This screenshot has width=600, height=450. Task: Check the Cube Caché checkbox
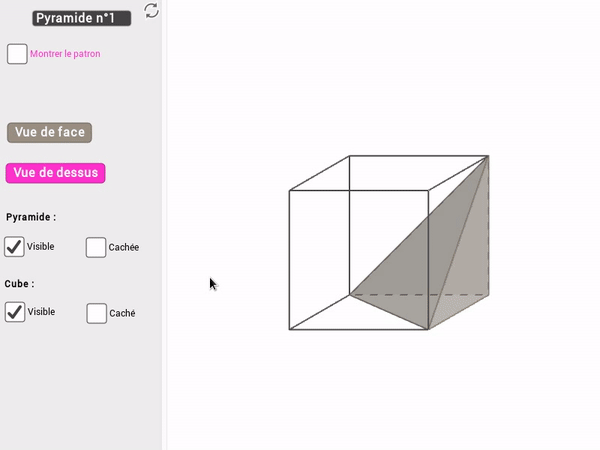pyautogui.click(x=96, y=313)
